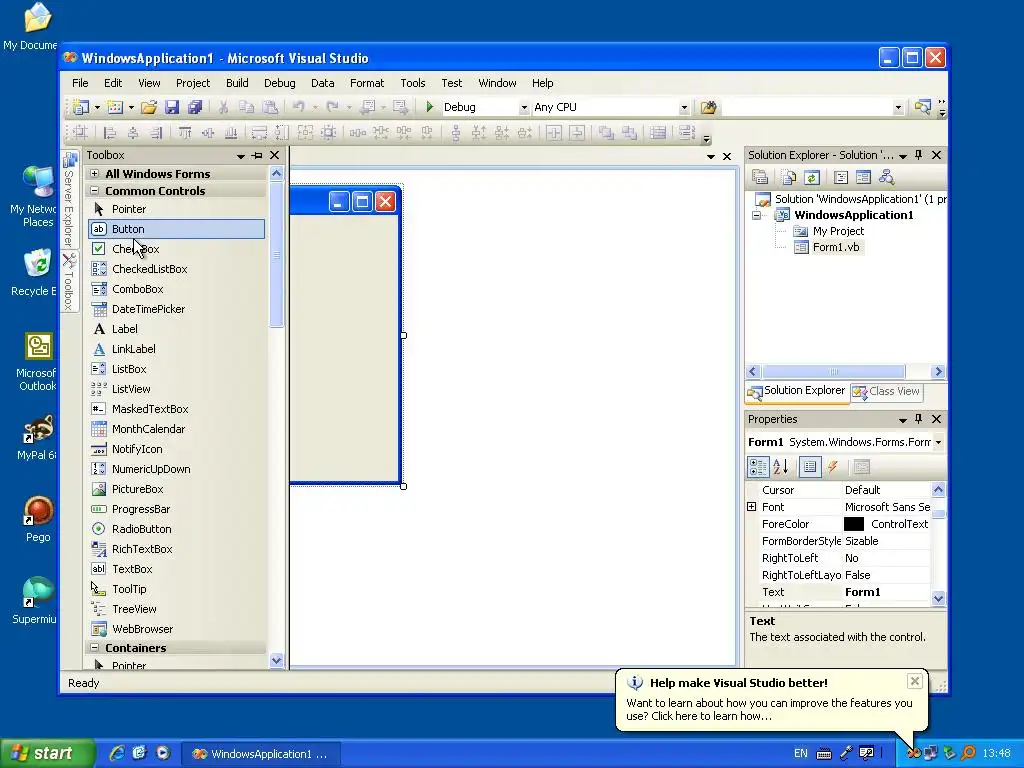Pin the Toolbox with auto-hide pushpin

tap(257, 155)
